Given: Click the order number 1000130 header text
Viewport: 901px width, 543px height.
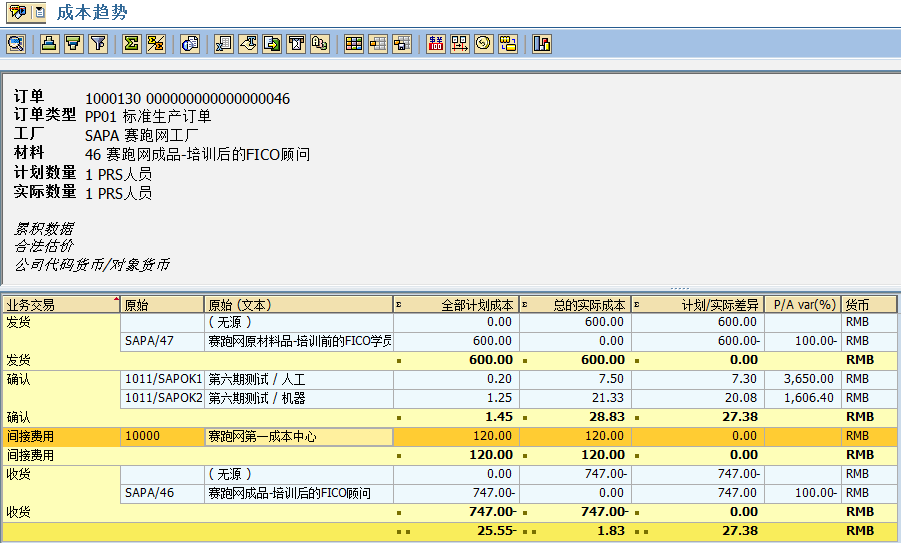Looking at the screenshot, I should click(x=187, y=99).
